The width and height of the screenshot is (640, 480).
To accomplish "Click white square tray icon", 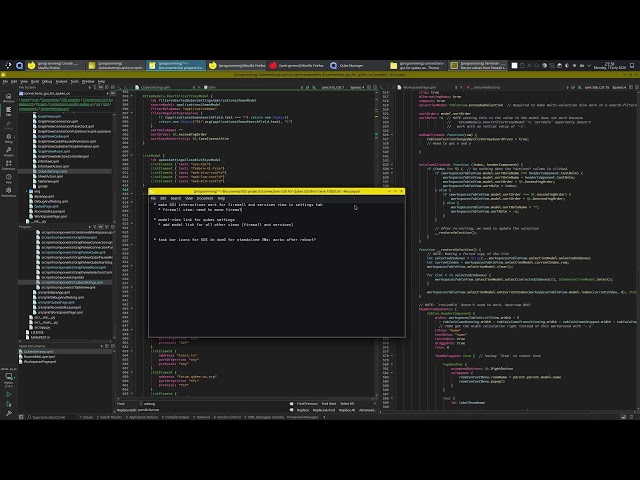I will (514, 65).
